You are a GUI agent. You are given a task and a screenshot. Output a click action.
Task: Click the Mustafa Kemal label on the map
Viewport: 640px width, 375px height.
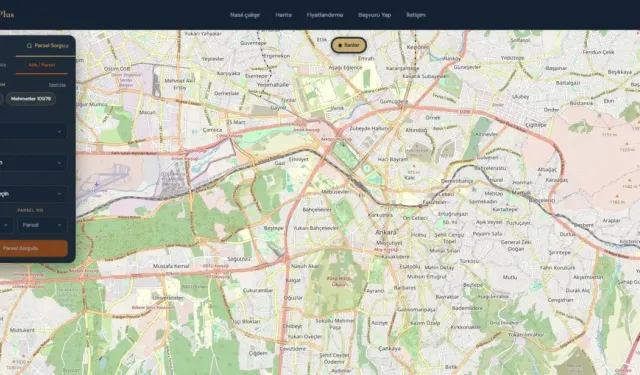(171, 266)
